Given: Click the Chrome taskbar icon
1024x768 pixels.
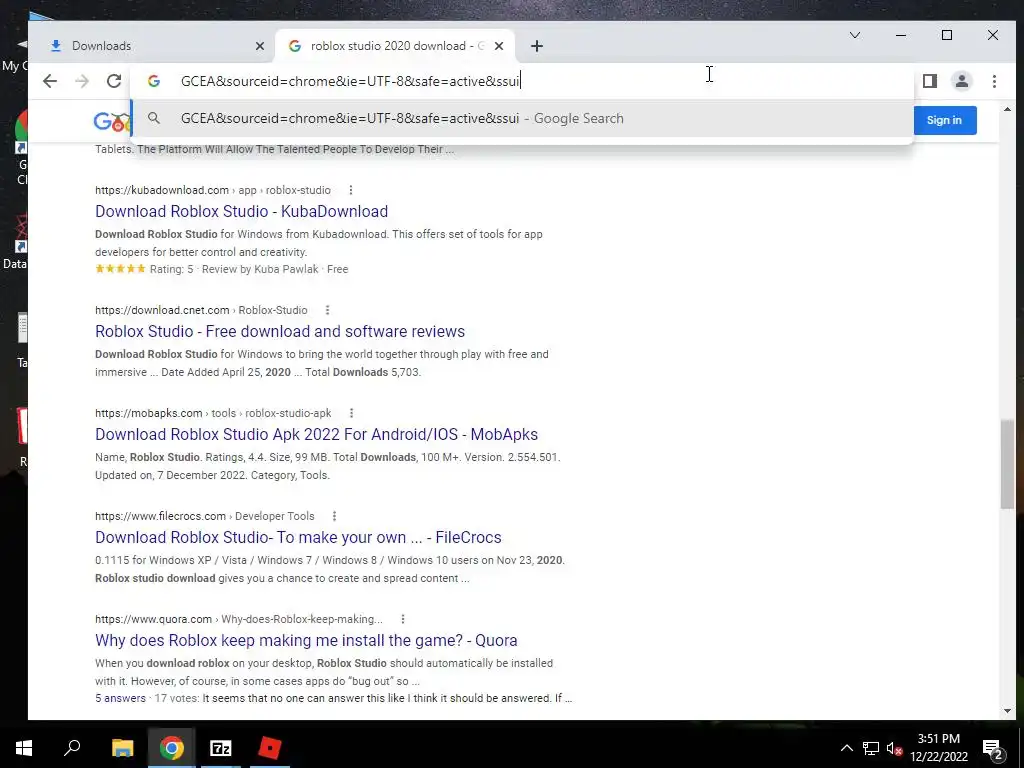Looking at the screenshot, I should (x=172, y=748).
